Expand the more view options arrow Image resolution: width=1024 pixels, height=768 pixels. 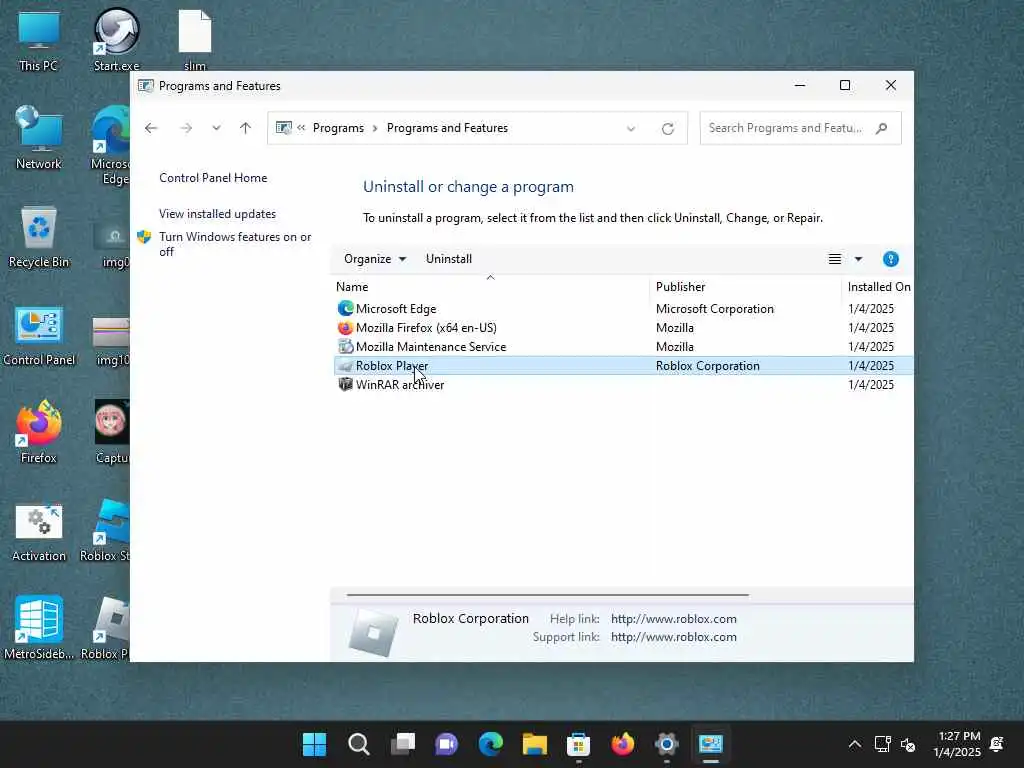click(x=859, y=259)
